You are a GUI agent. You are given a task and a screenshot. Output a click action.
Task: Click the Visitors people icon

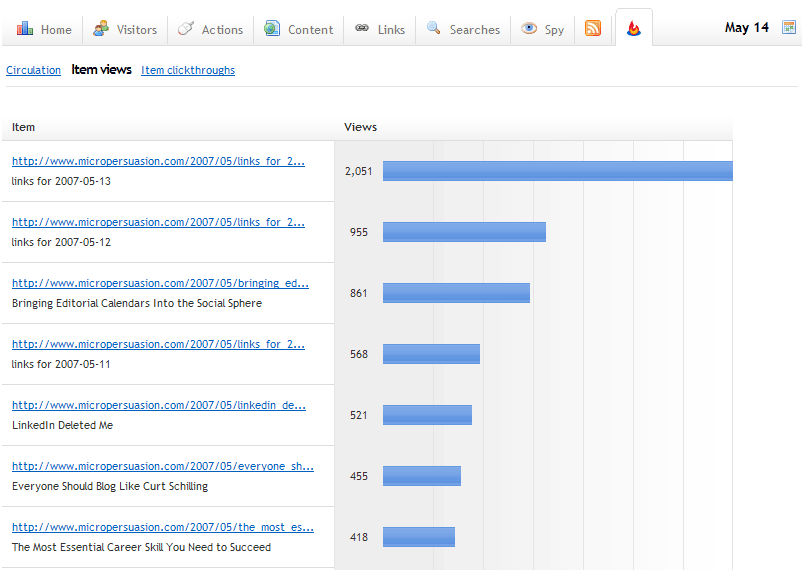point(101,28)
